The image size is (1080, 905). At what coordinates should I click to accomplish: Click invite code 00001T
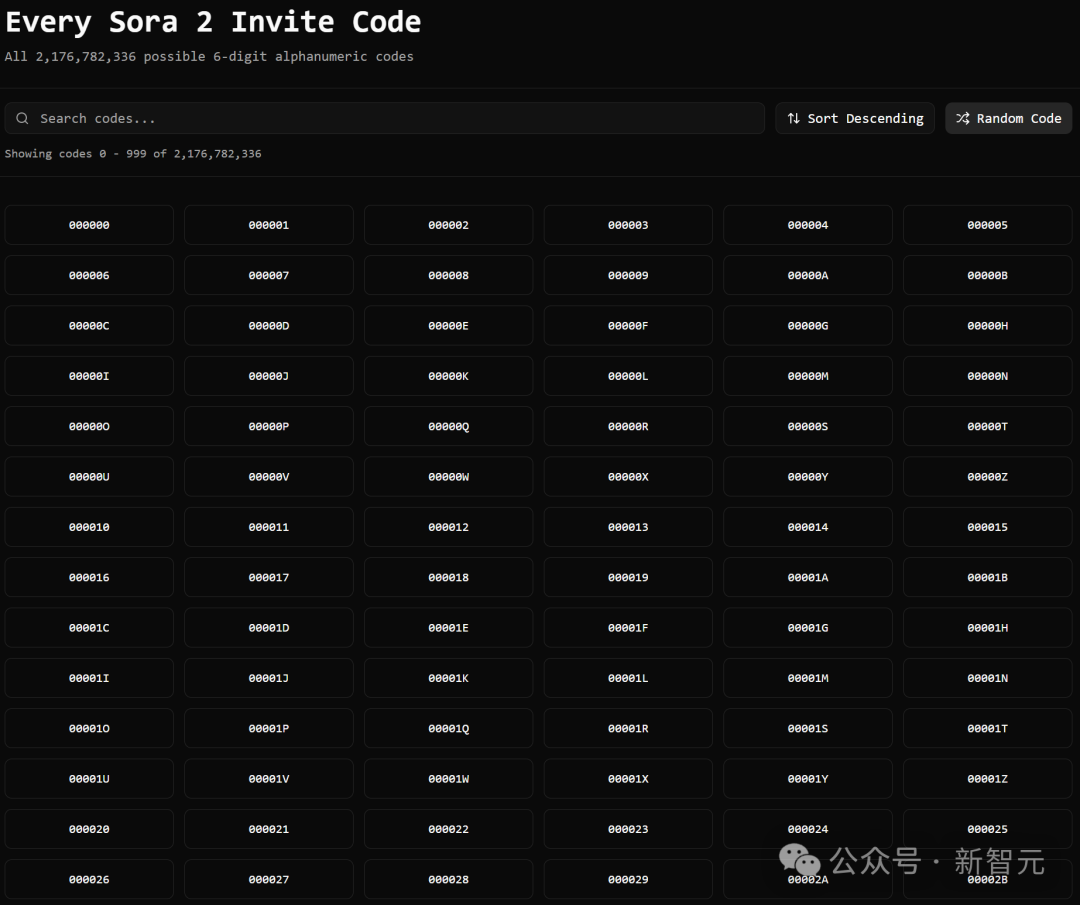click(988, 728)
